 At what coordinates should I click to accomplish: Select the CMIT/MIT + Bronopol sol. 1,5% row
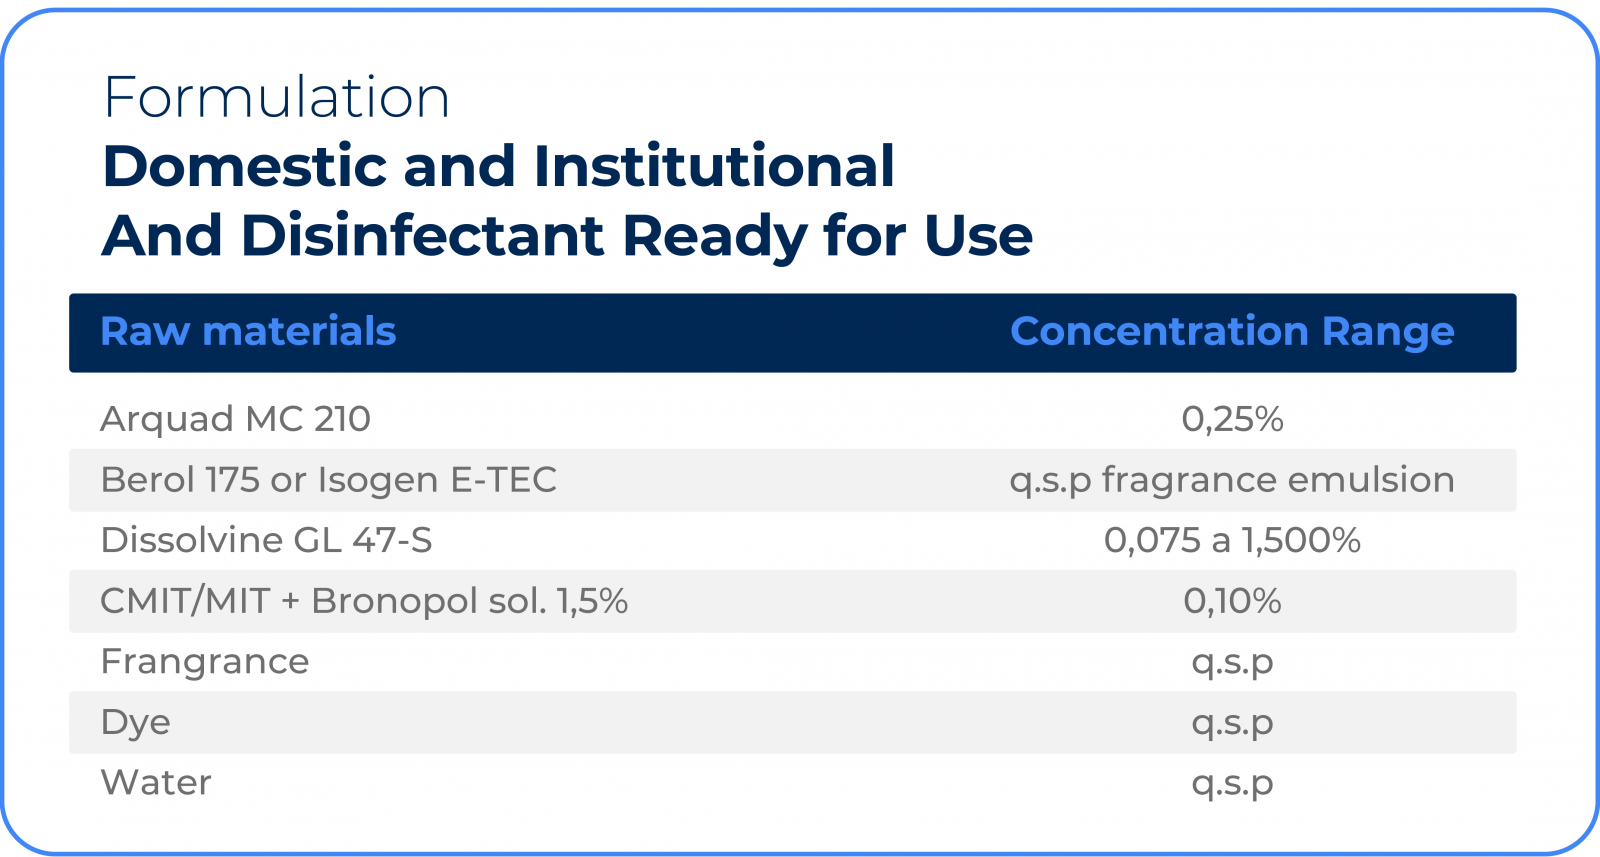tap(793, 601)
